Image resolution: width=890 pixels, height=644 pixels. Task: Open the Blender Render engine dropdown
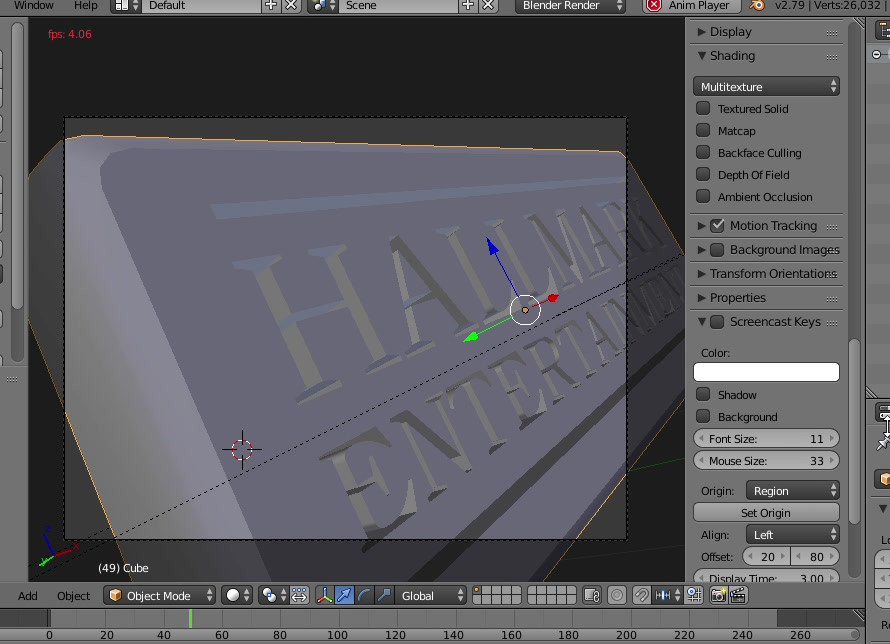[570, 6]
